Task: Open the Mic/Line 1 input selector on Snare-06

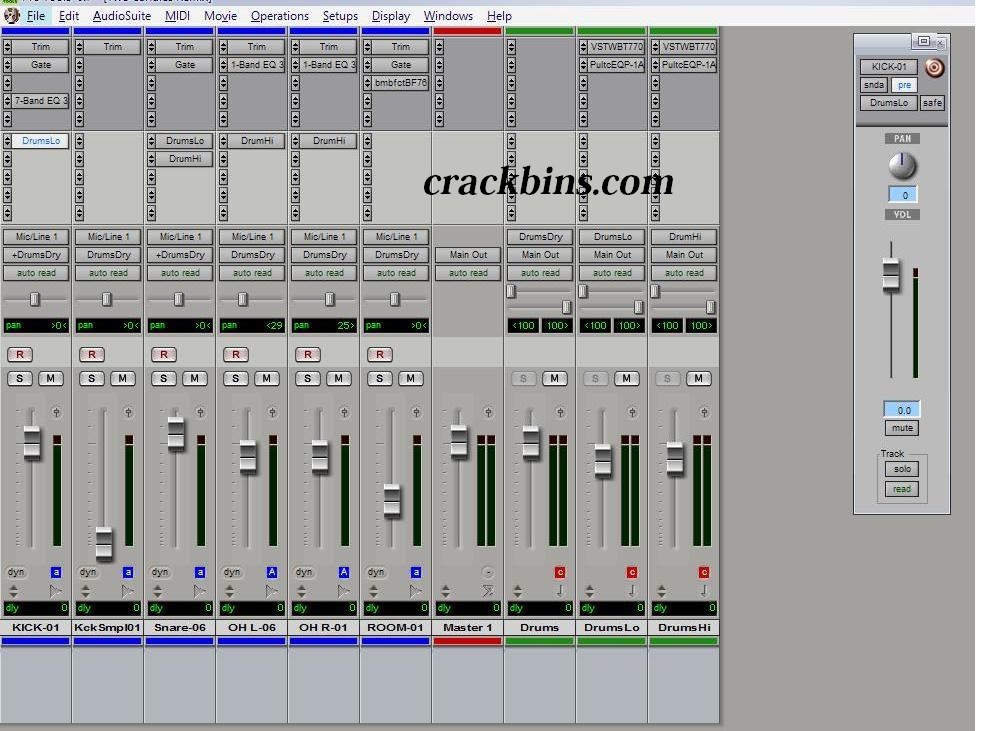Action: coord(180,237)
